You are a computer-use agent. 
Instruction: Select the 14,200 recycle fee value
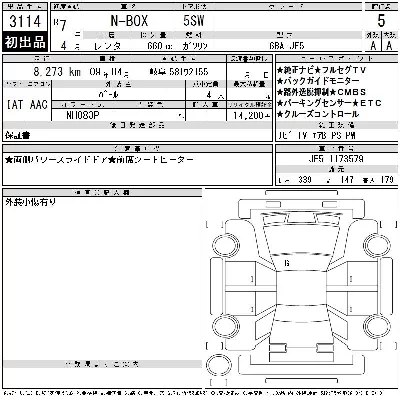pos(248,115)
